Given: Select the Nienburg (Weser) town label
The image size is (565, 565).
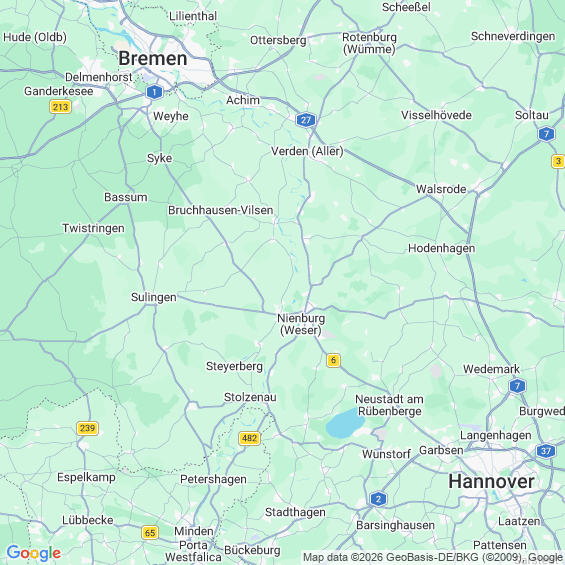Looking at the screenshot, I should coord(301,324).
